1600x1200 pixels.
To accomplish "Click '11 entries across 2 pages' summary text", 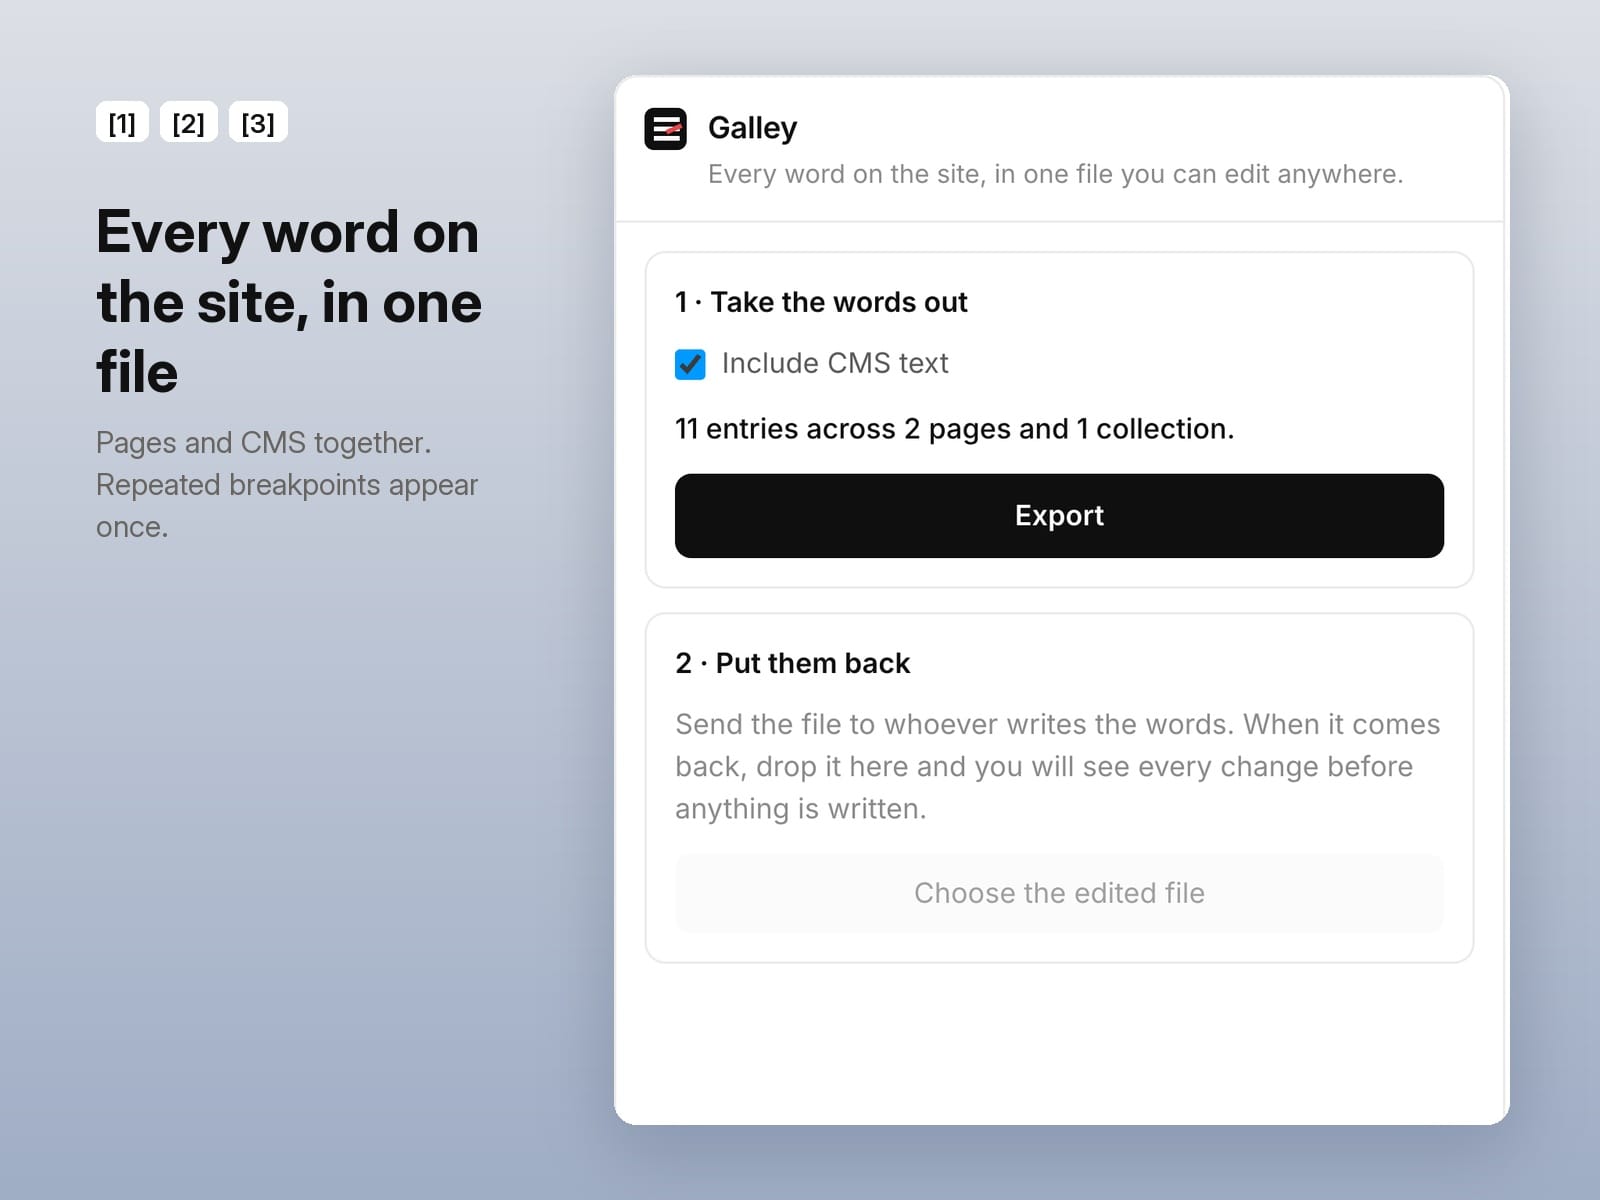I will click(x=954, y=429).
